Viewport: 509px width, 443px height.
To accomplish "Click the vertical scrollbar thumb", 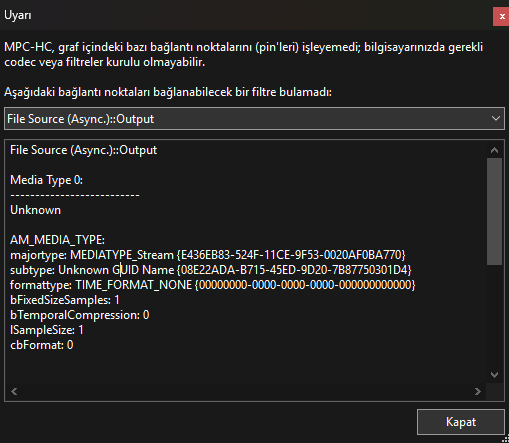I will 494,212.
